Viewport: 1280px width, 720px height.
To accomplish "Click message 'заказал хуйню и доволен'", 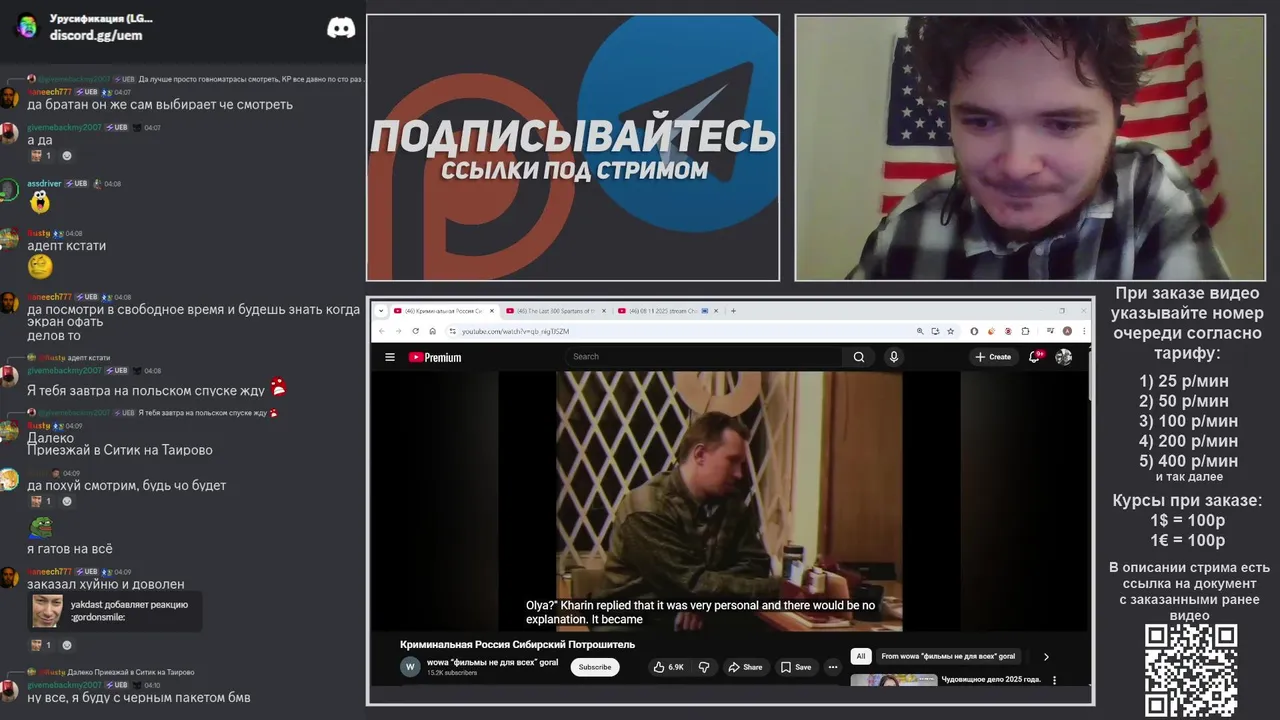I will (x=106, y=584).
